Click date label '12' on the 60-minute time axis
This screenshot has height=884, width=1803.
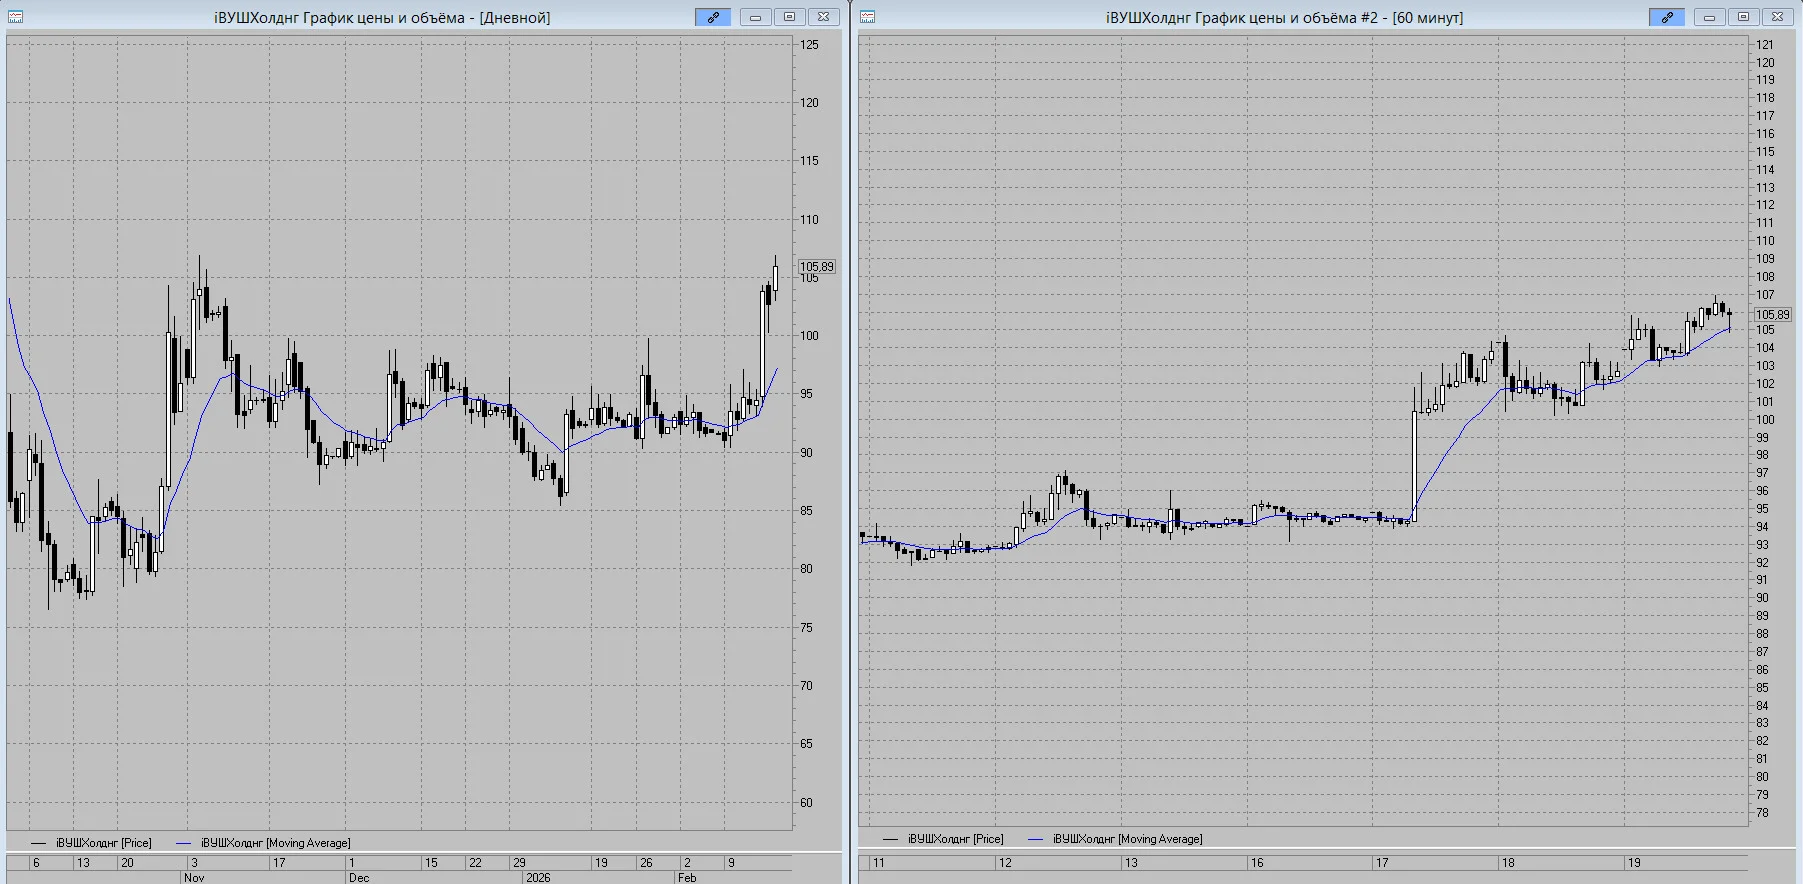[1005, 862]
